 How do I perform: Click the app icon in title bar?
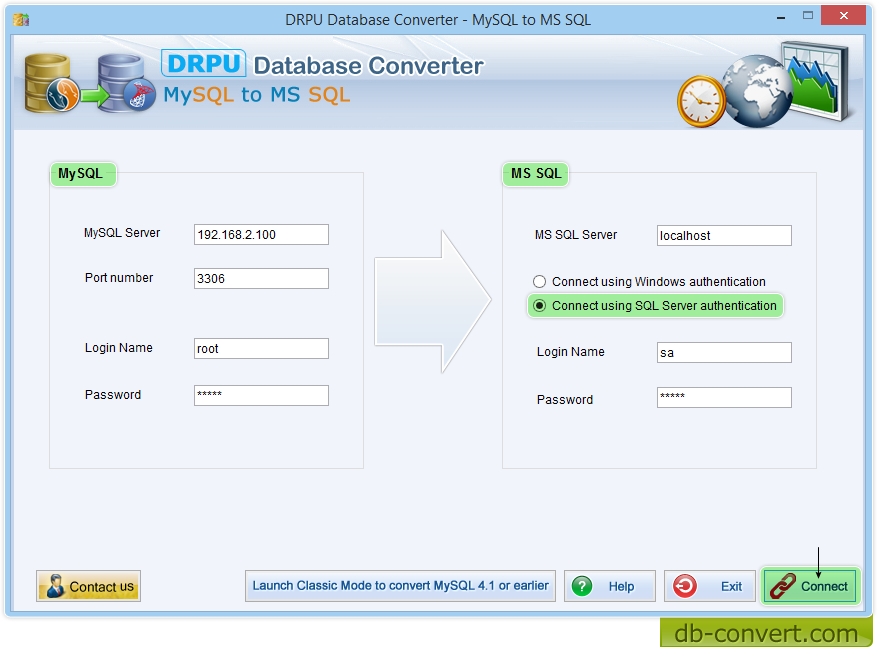coord(21,20)
